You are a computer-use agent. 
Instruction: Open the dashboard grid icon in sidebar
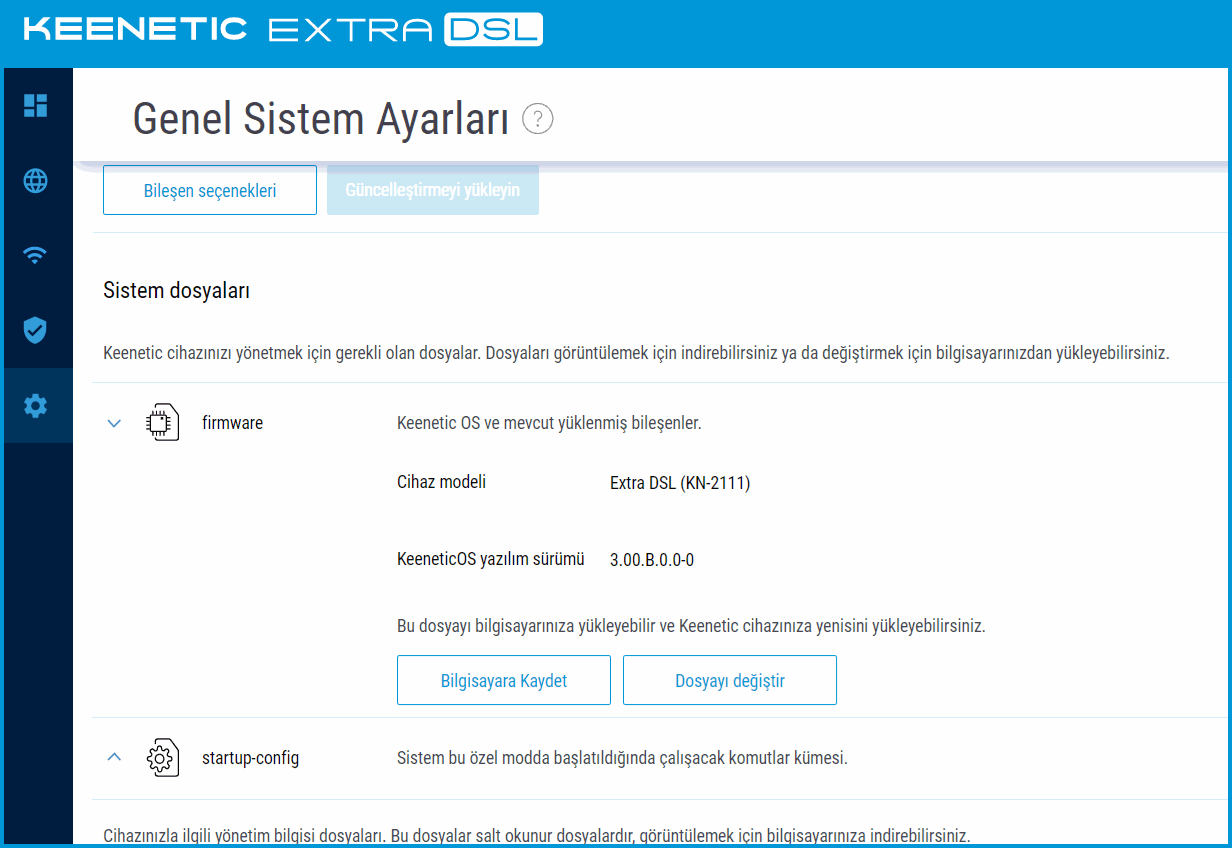[x=36, y=105]
